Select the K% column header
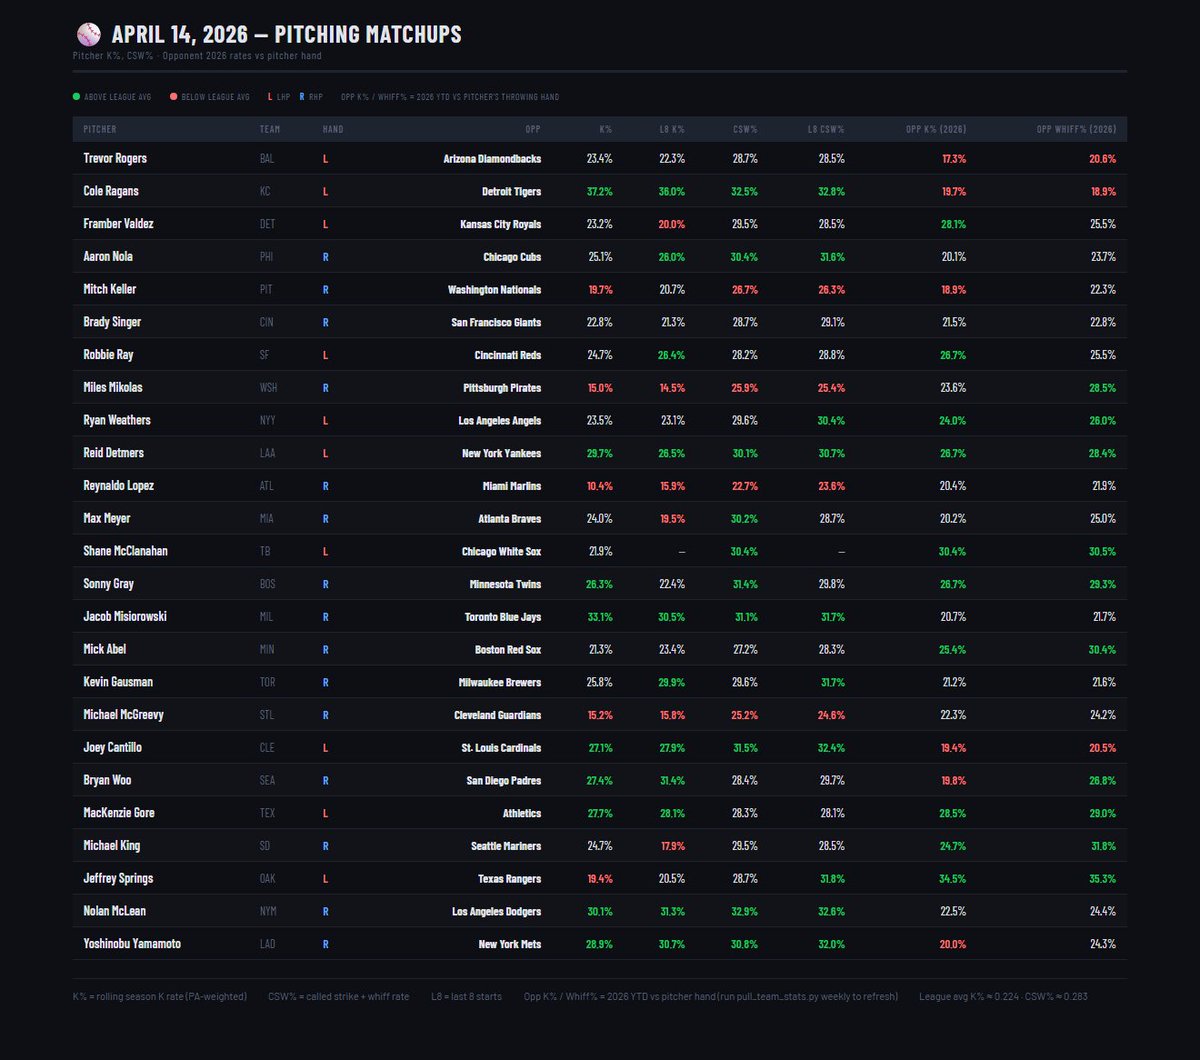 point(606,130)
